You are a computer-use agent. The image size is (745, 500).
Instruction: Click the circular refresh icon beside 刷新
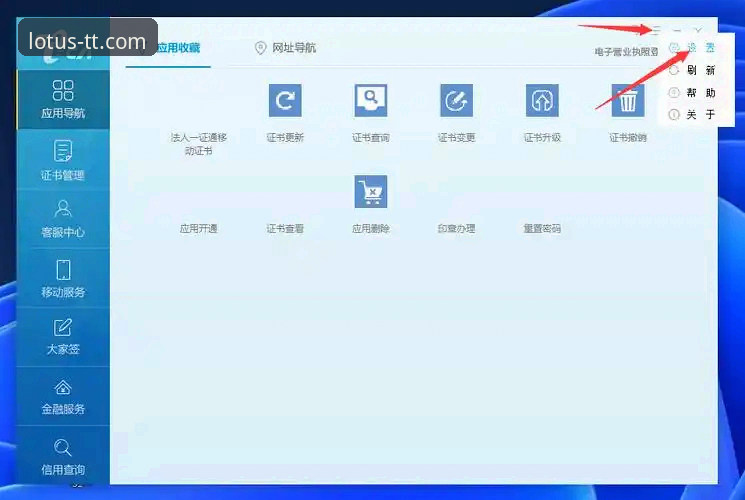tap(674, 70)
